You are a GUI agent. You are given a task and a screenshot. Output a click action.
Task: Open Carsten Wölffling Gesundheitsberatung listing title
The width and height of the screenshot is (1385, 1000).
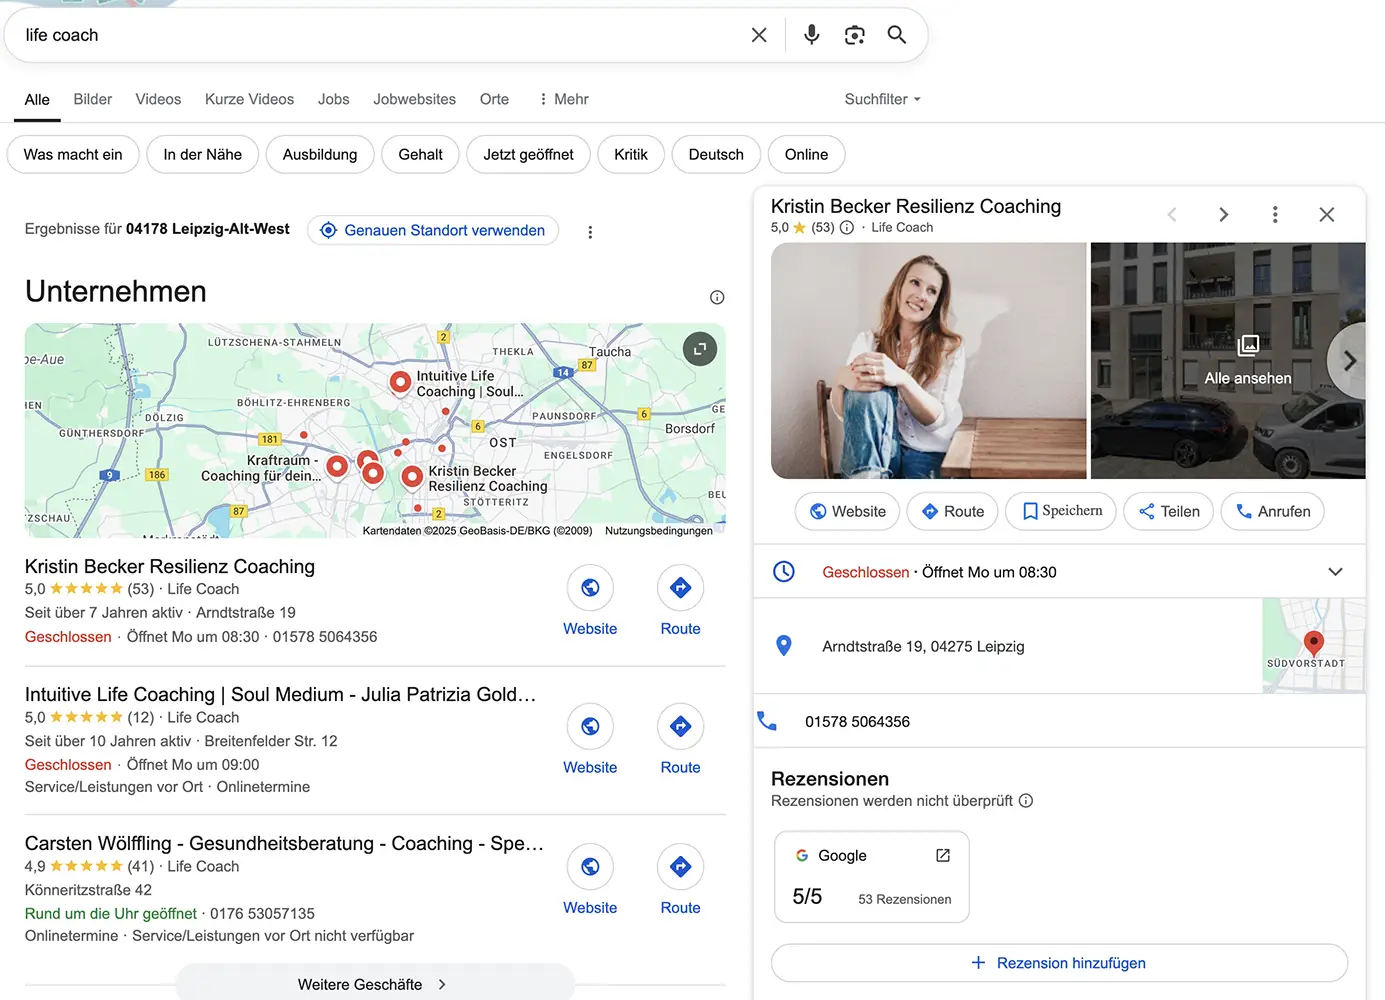pos(284,844)
